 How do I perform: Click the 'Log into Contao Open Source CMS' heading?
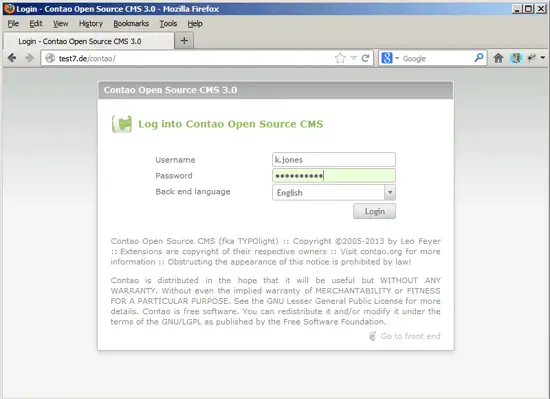pos(230,124)
